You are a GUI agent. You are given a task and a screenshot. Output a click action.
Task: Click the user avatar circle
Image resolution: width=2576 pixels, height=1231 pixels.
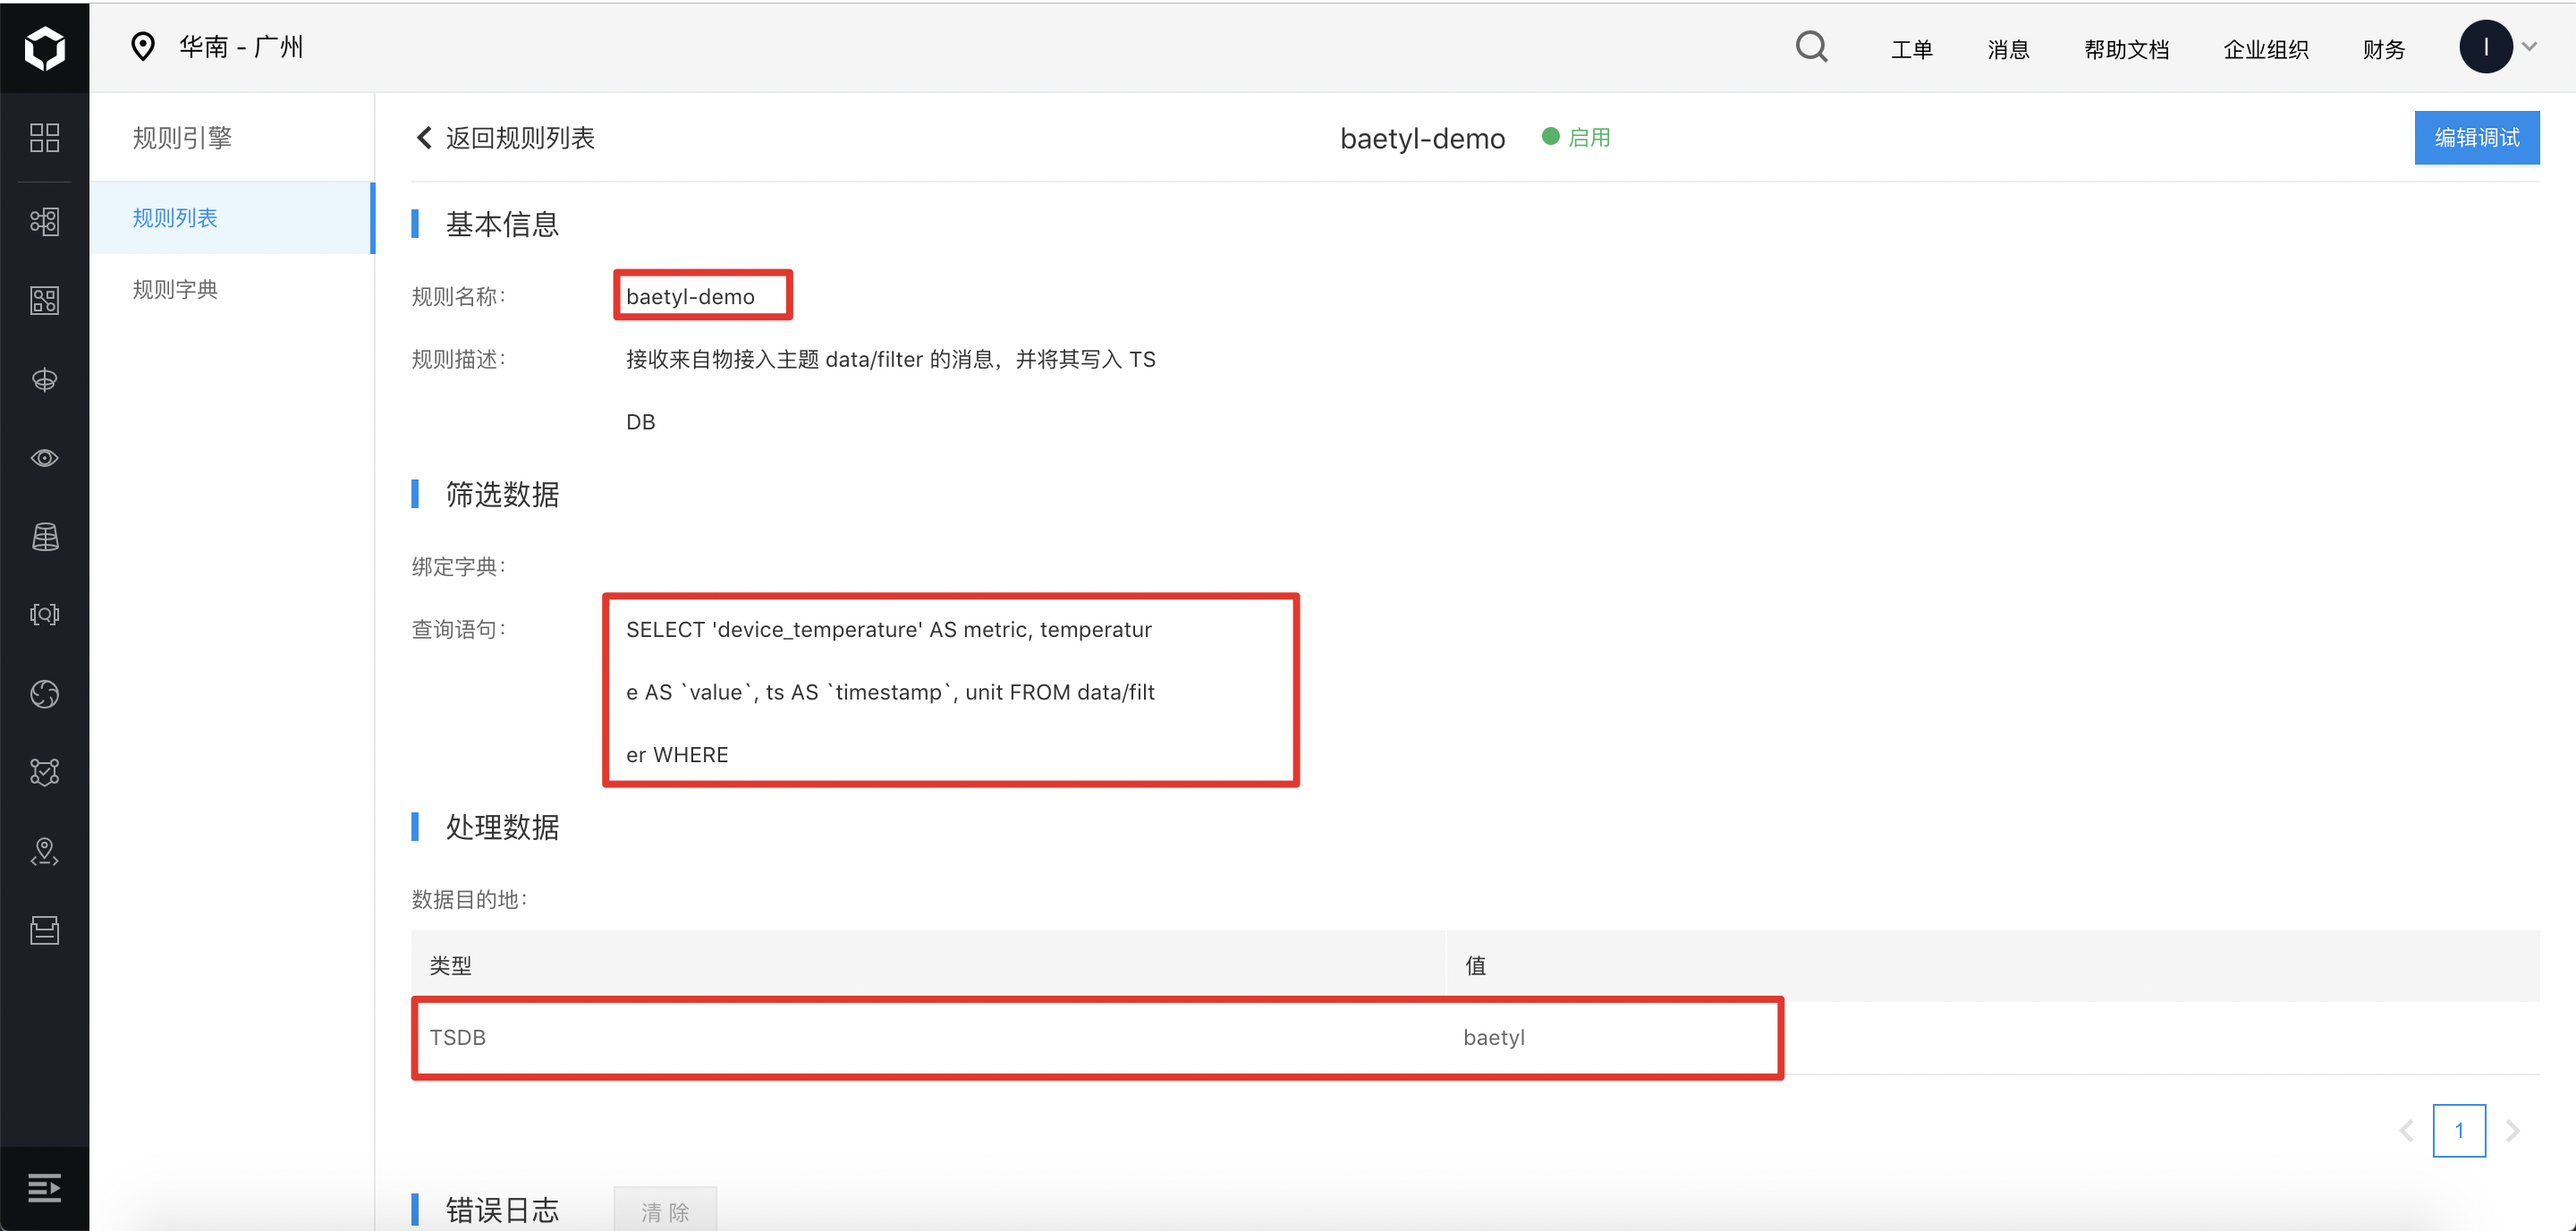click(2485, 47)
